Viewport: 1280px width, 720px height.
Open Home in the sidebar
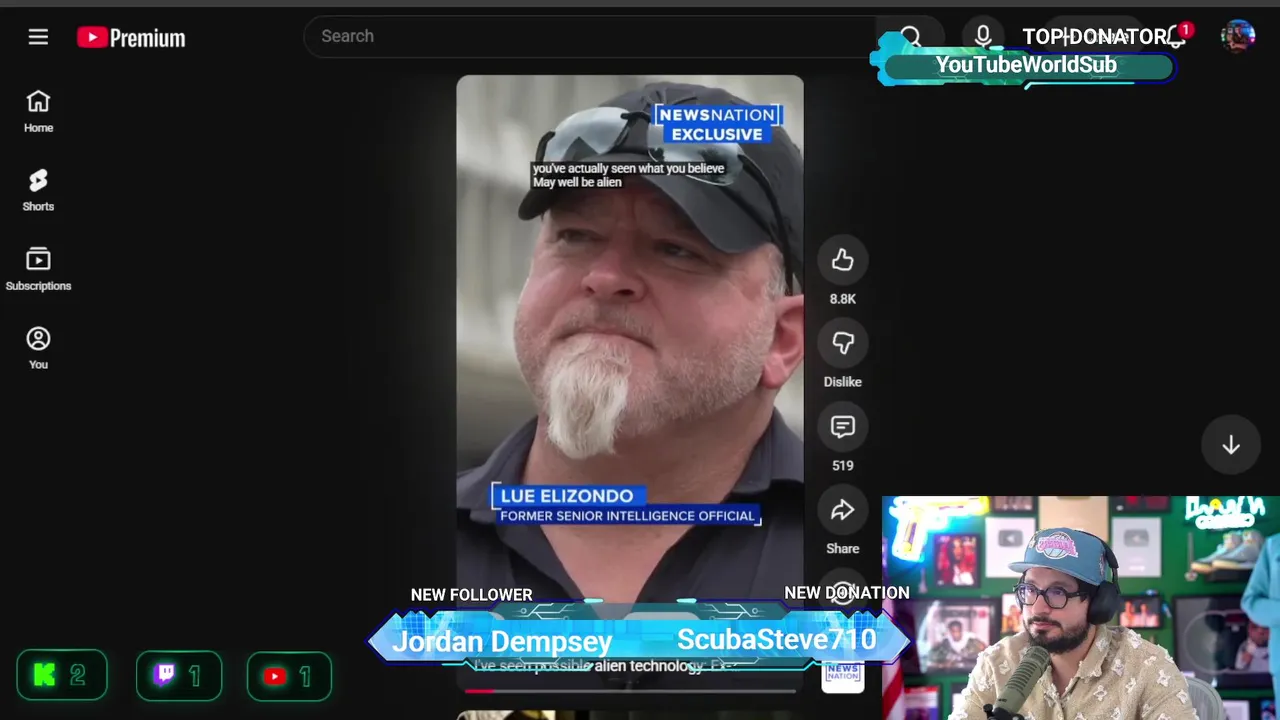(x=38, y=111)
